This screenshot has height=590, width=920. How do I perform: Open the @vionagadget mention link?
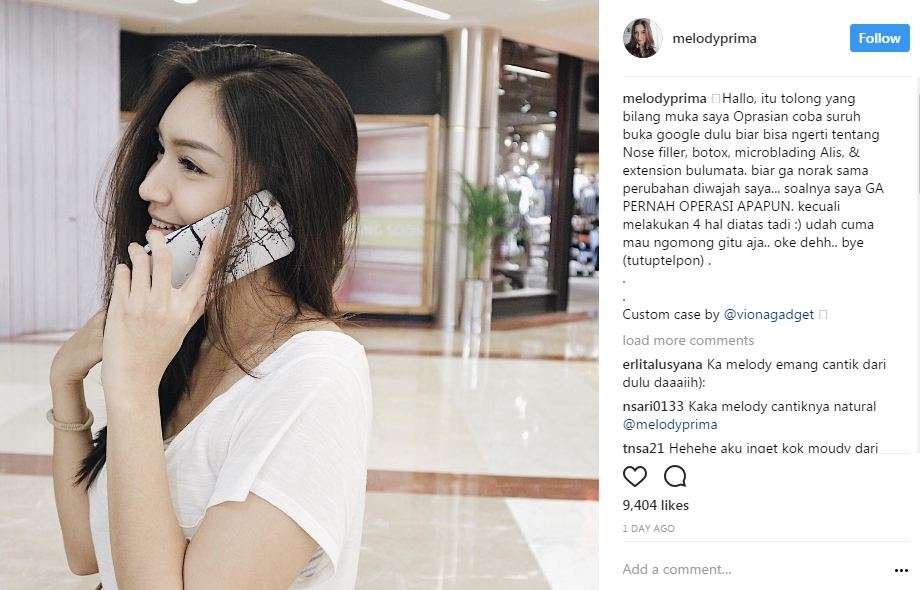769,314
